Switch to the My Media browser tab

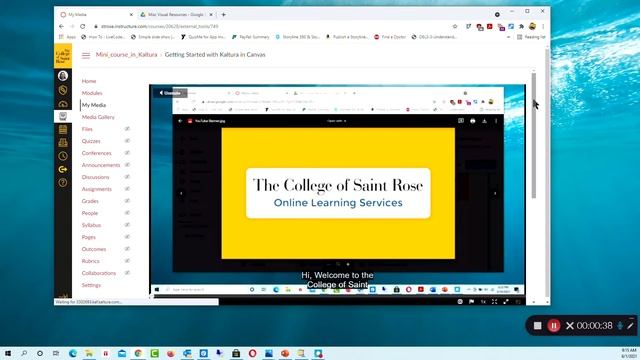click(96, 14)
